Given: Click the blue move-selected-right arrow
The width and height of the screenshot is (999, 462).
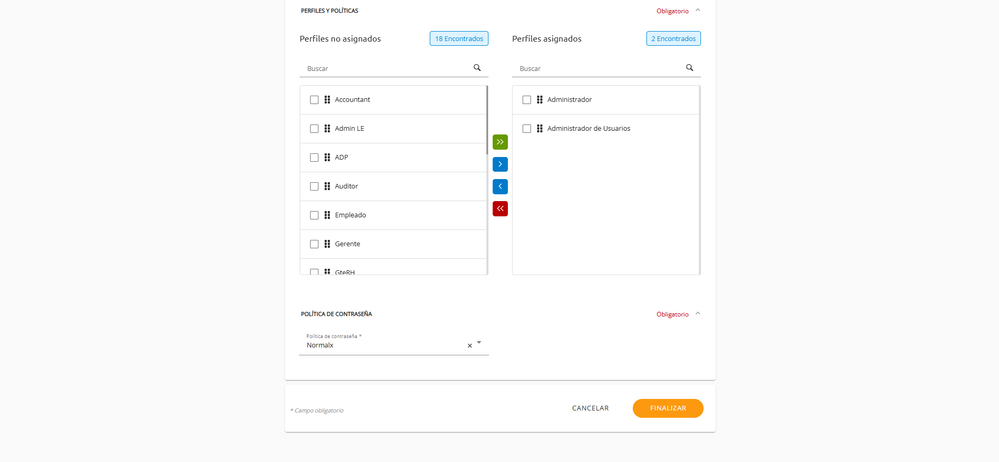Looking at the screenshot, I should (500, 164).
